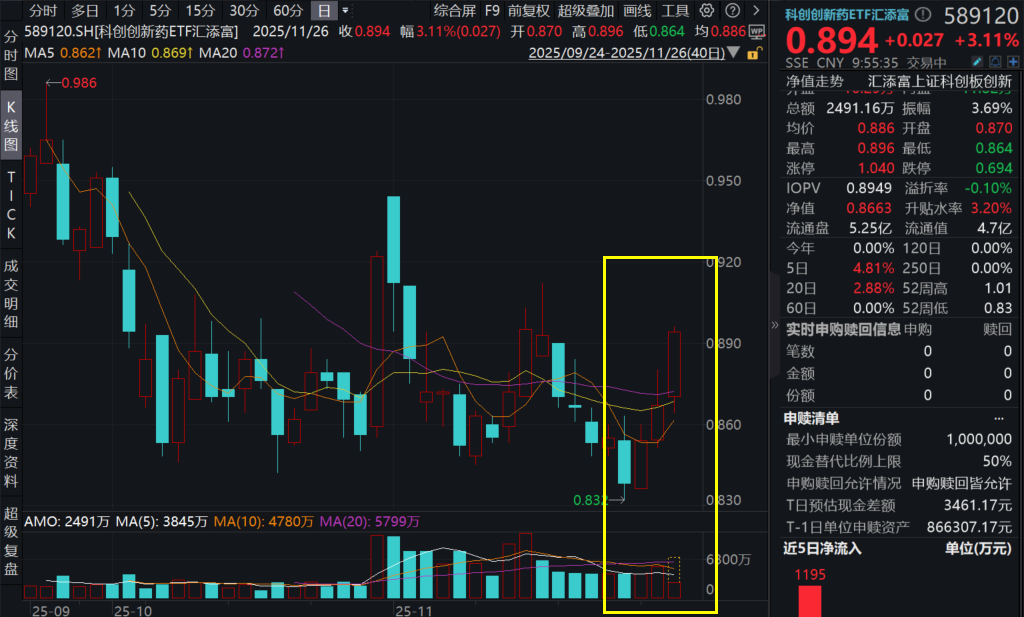Click the stock code 589120
1024x617 pixels.
click(981, 15)
